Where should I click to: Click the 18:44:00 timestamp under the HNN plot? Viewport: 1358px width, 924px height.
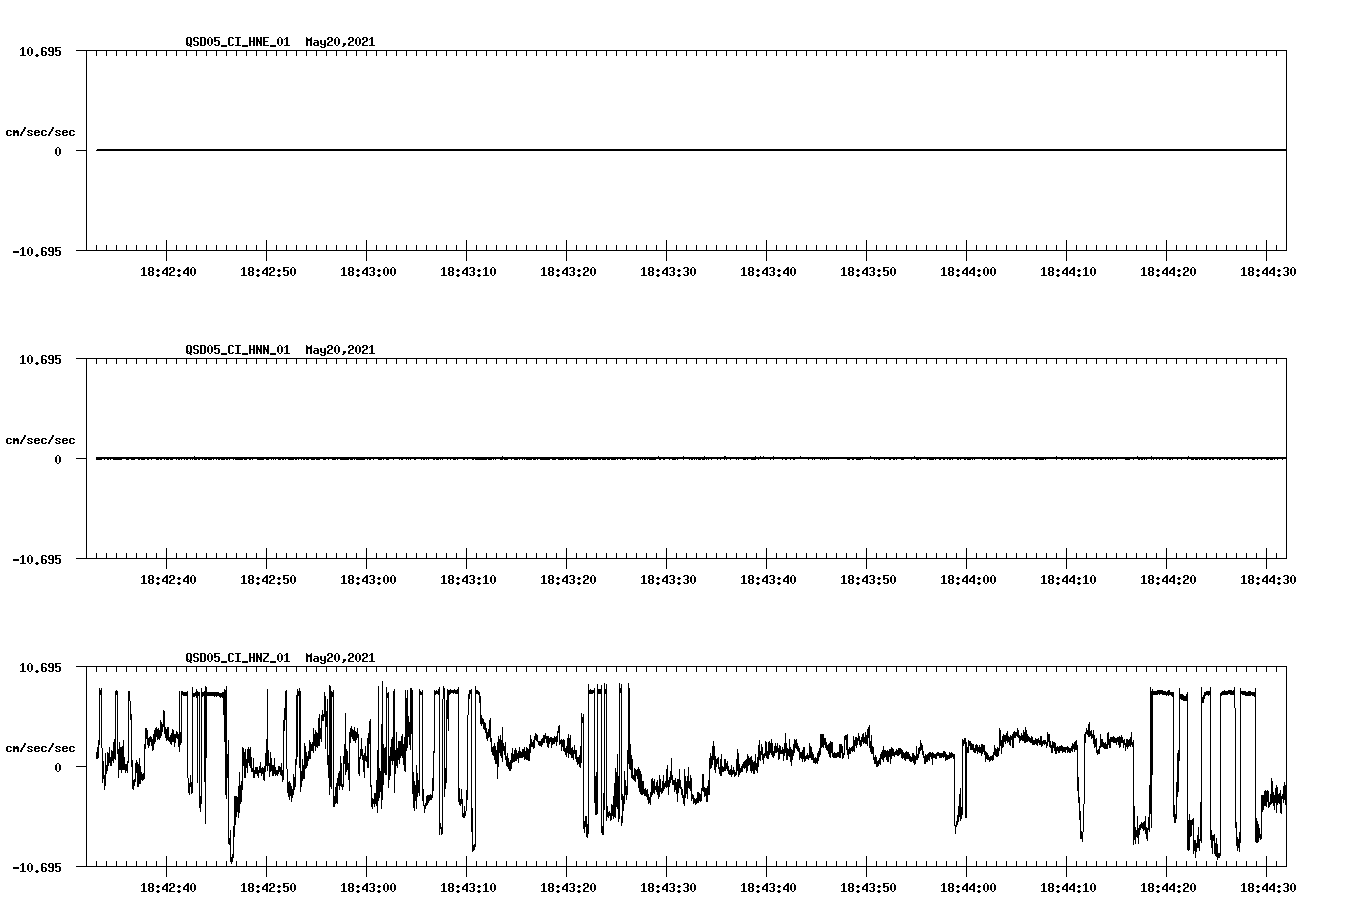[x=966, y=578]
